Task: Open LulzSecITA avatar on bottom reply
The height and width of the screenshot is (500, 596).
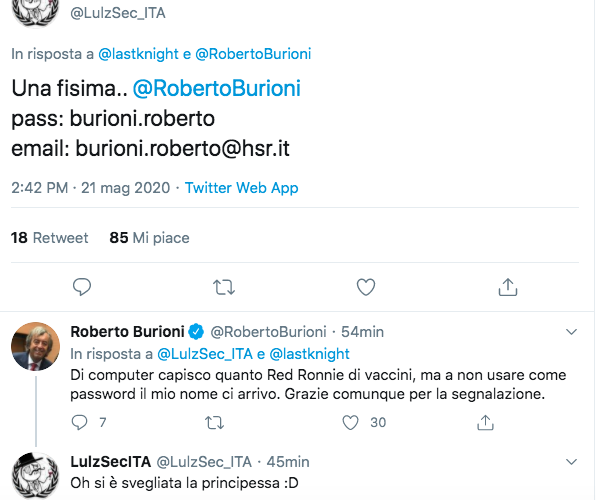Action: point(35,476)
